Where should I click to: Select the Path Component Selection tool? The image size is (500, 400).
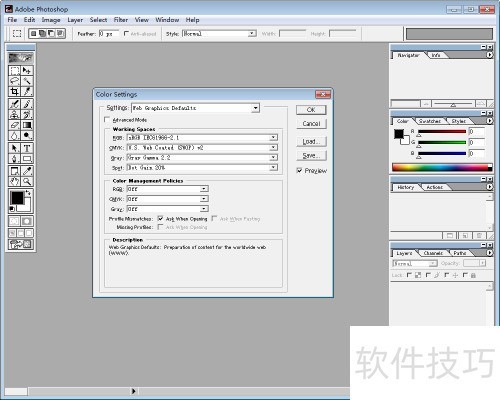click(x=14, y=148)
